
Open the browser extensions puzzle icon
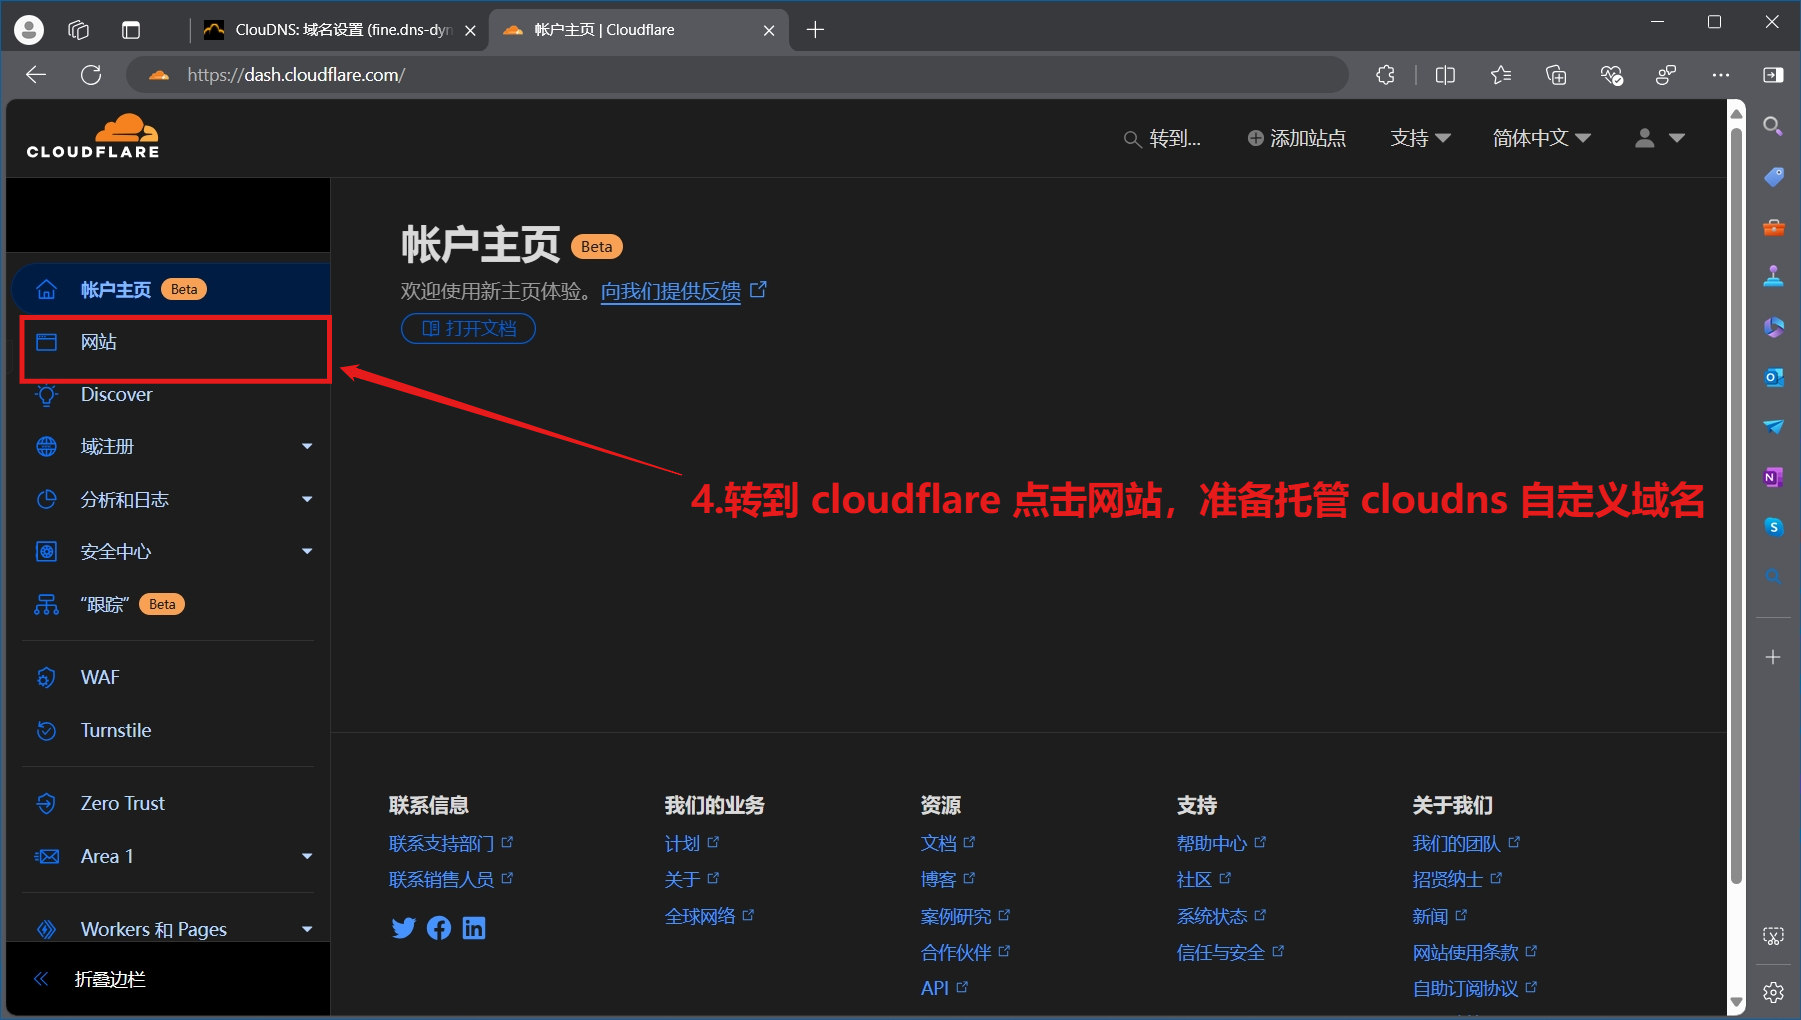[x=1385, y=75]
